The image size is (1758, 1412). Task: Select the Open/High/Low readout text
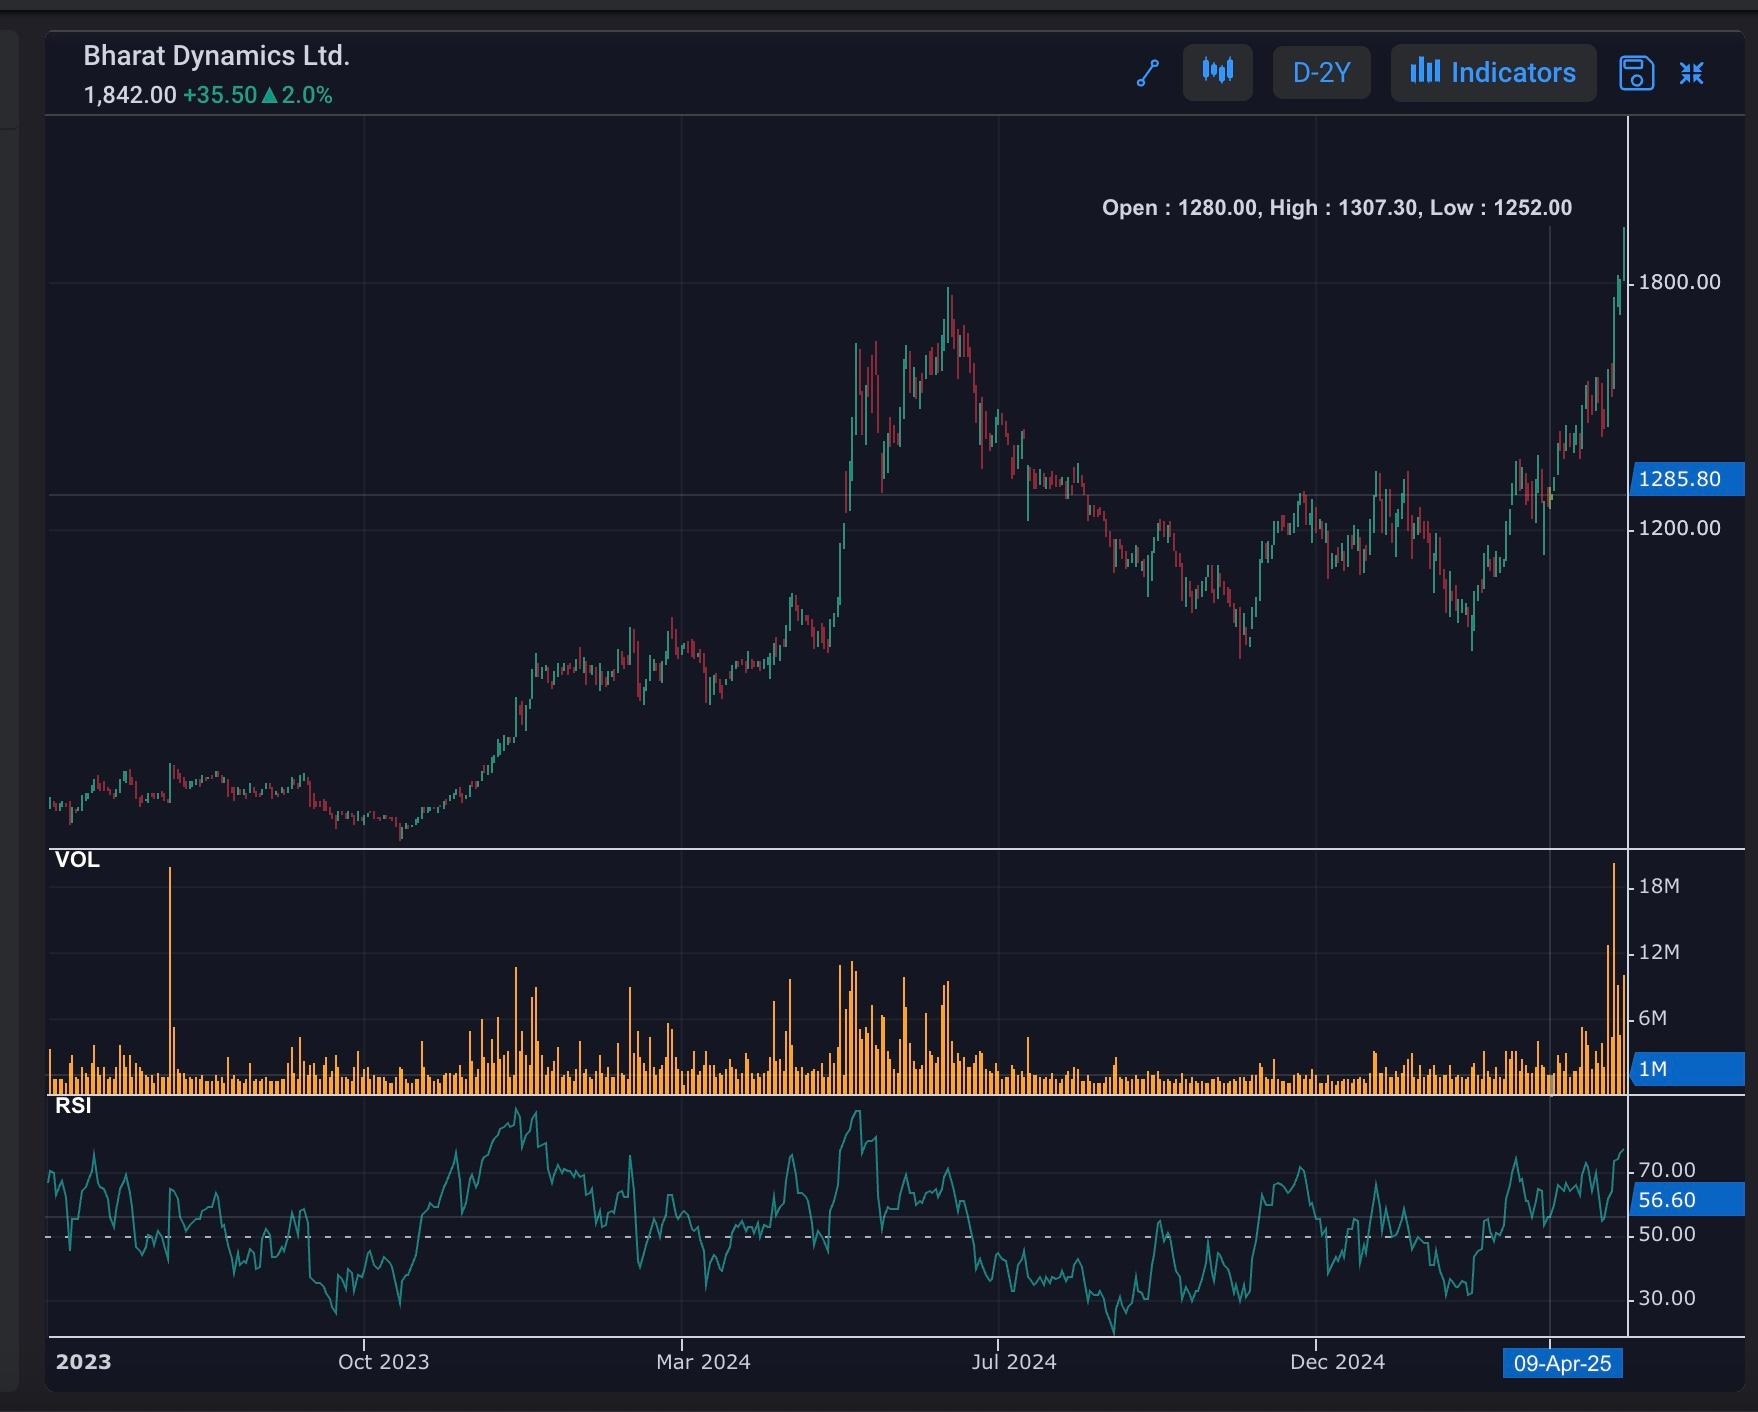pyautogui.click(x=1337, y=208)
